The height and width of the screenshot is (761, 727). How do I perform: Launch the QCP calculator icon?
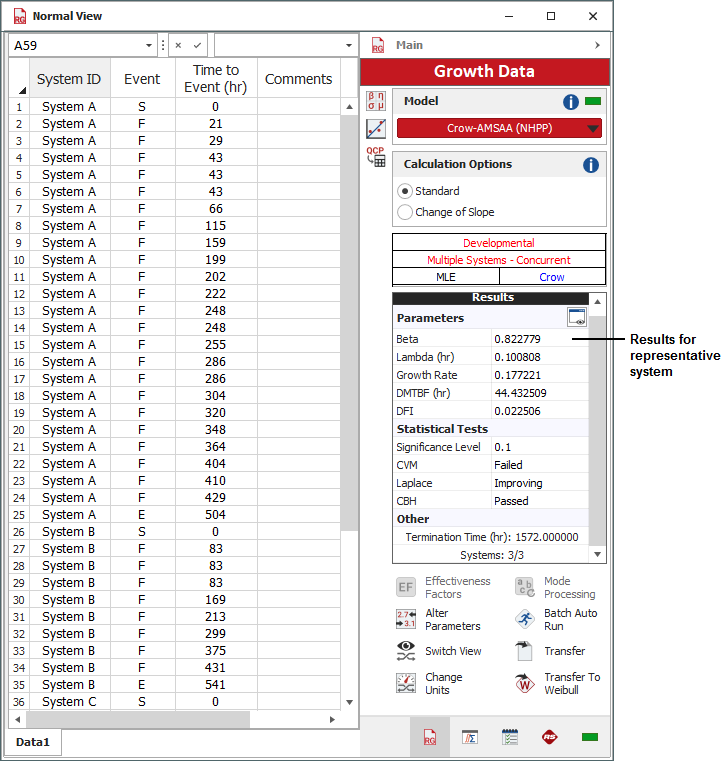[x=376, y=157]
